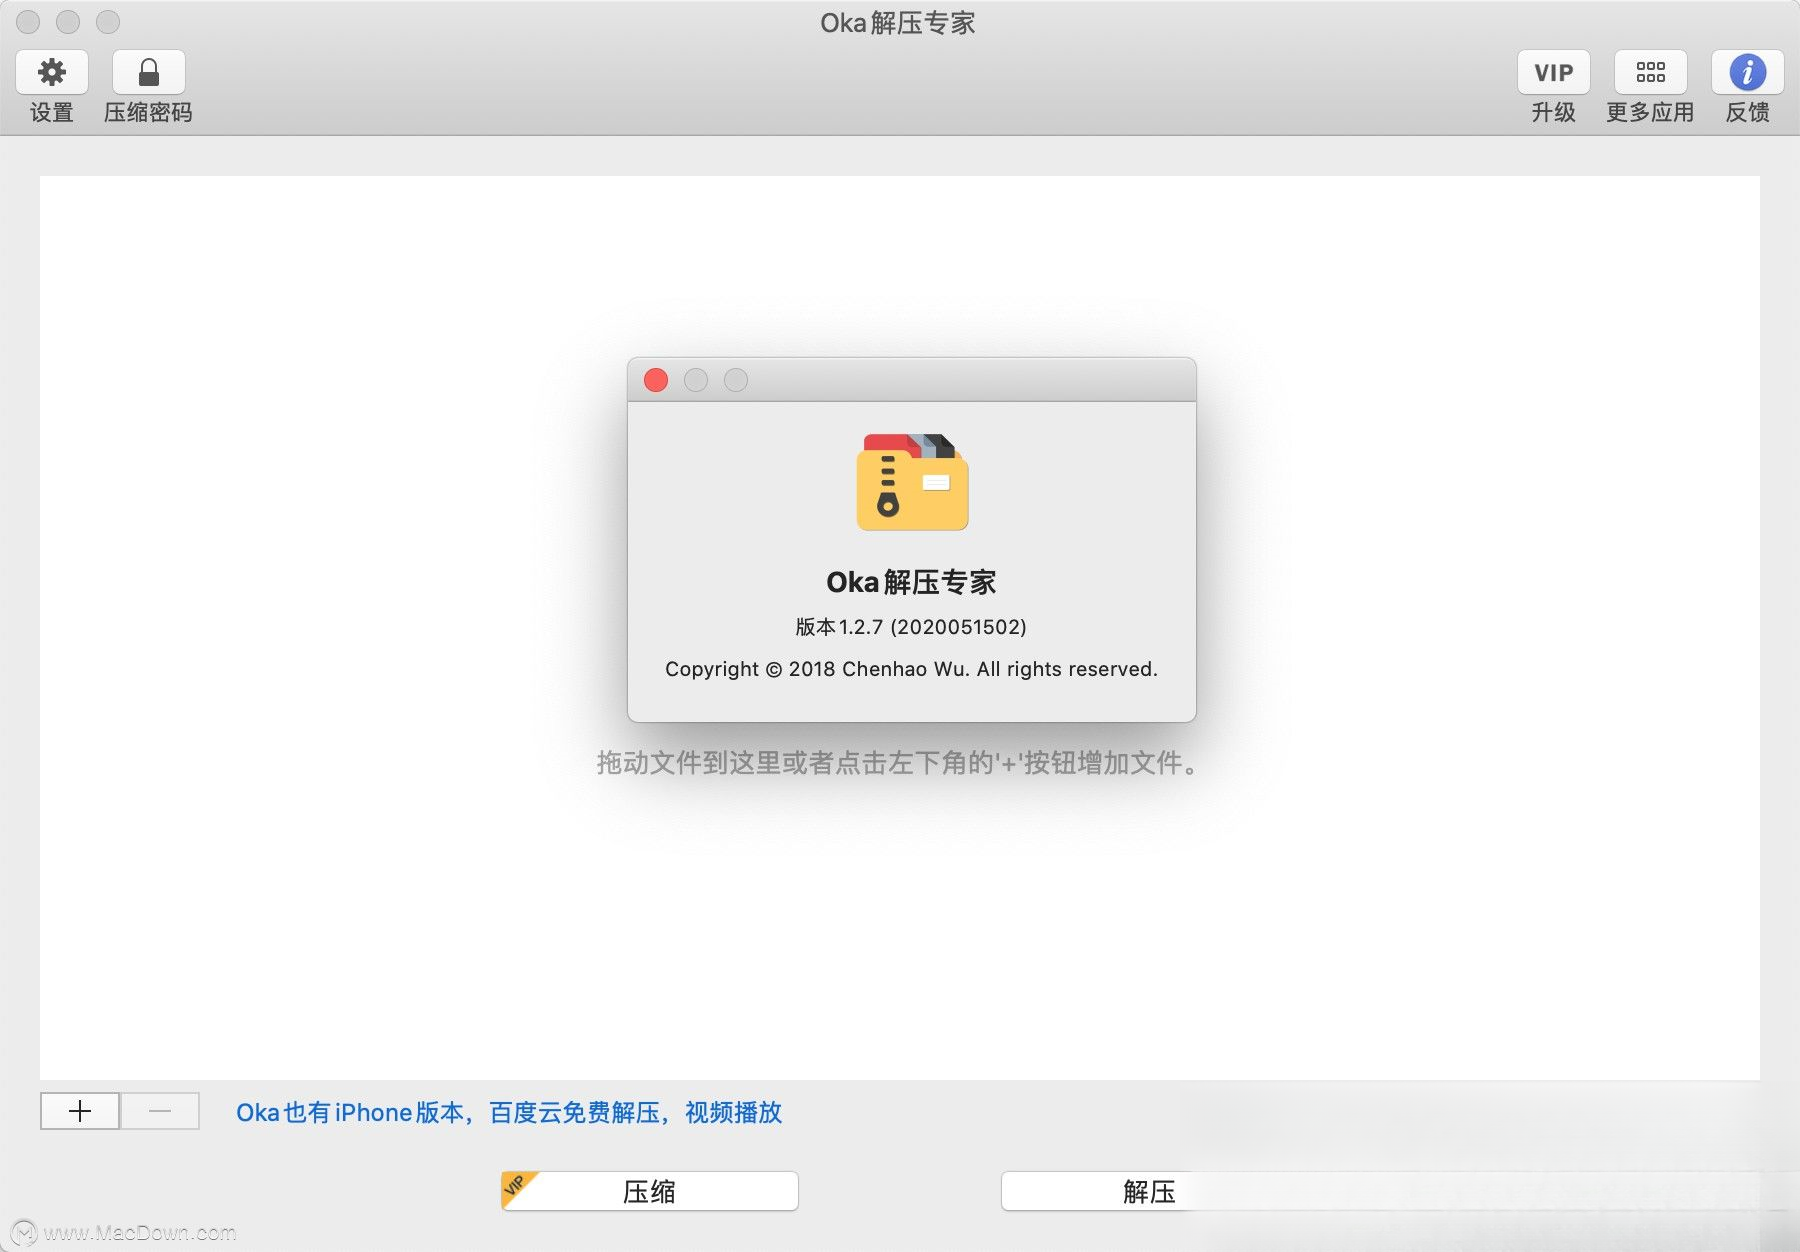Click the 压缩 compress button
The image size is (1800, 1252).
650,1191
